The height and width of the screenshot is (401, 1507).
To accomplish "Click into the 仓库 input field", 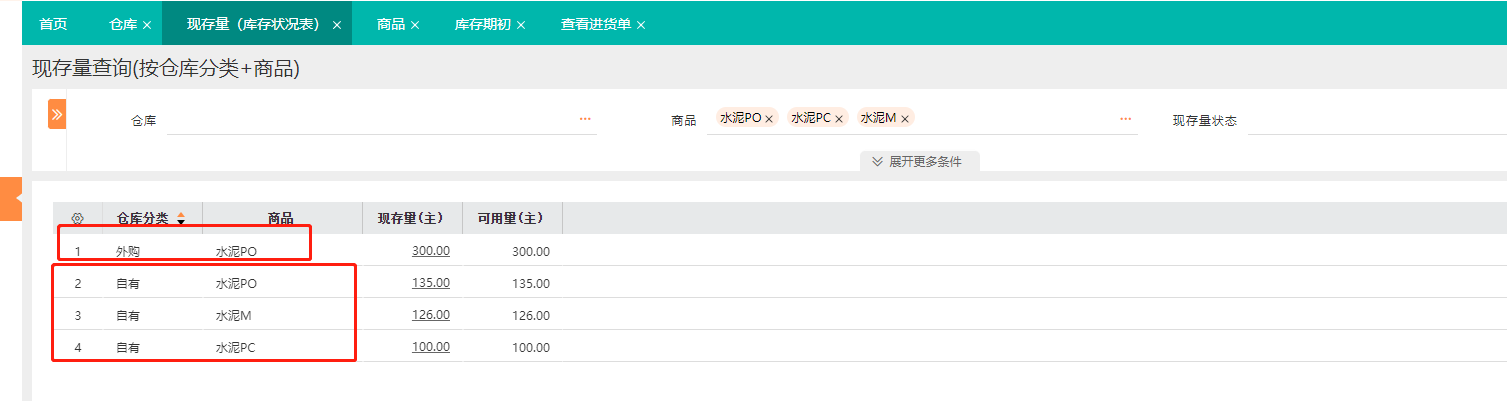I will coord(370,121).
